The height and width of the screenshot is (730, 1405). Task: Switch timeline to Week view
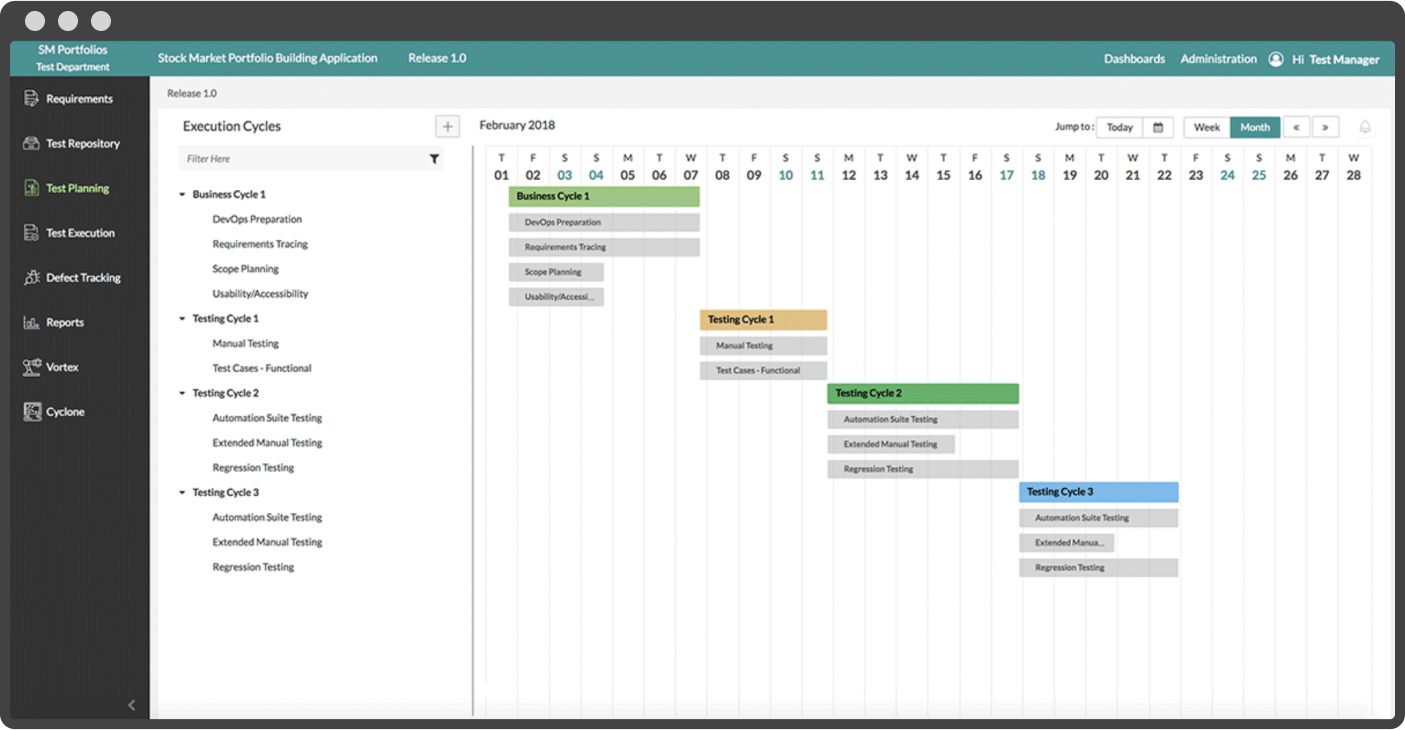click(x=1207, y=127)
